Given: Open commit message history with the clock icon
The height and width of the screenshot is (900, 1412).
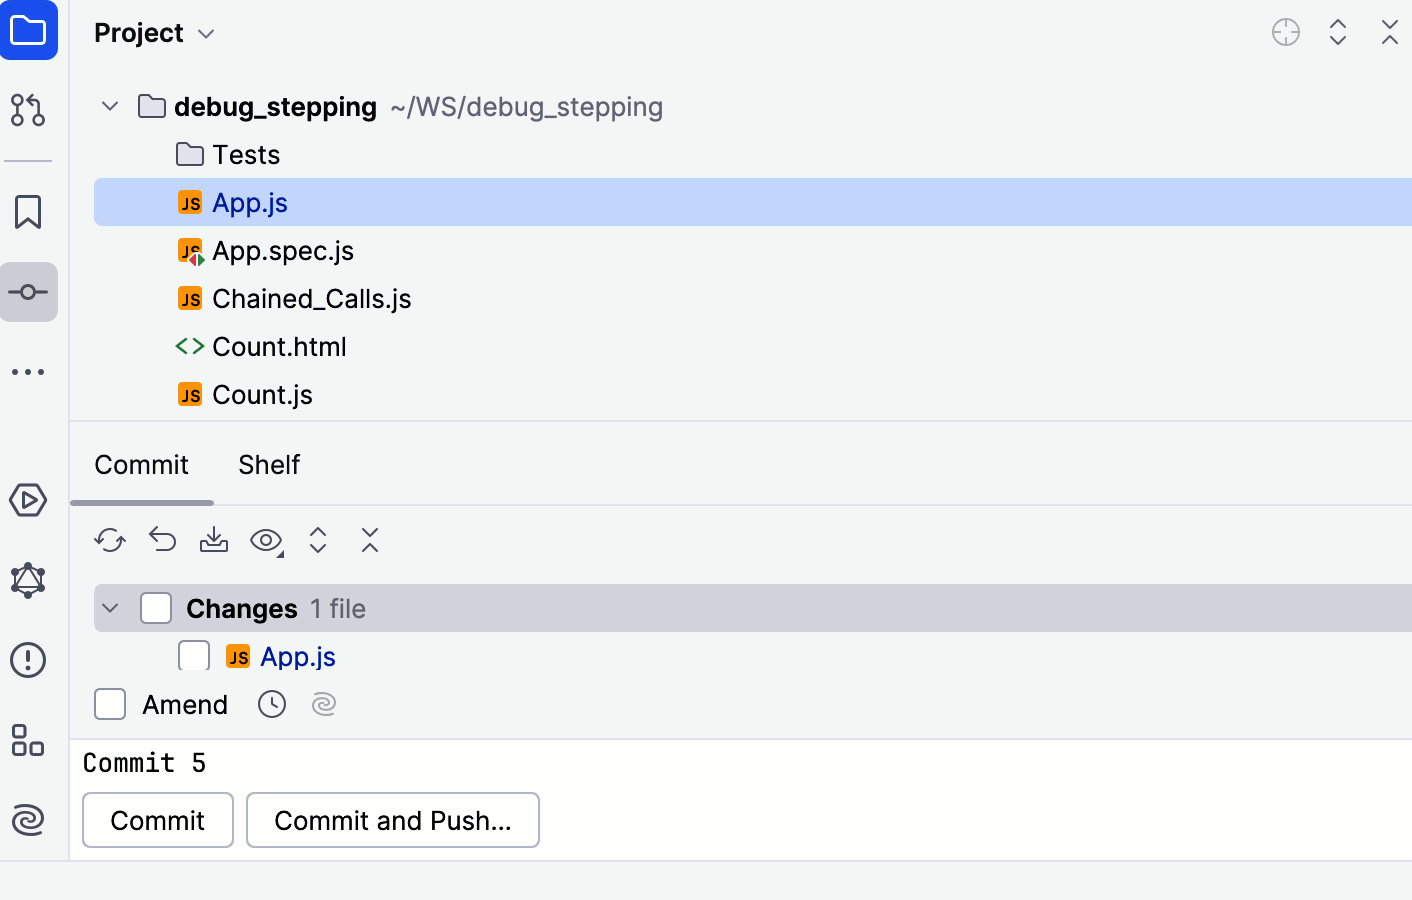Looking at the screenshot, I should pos(271,704).
